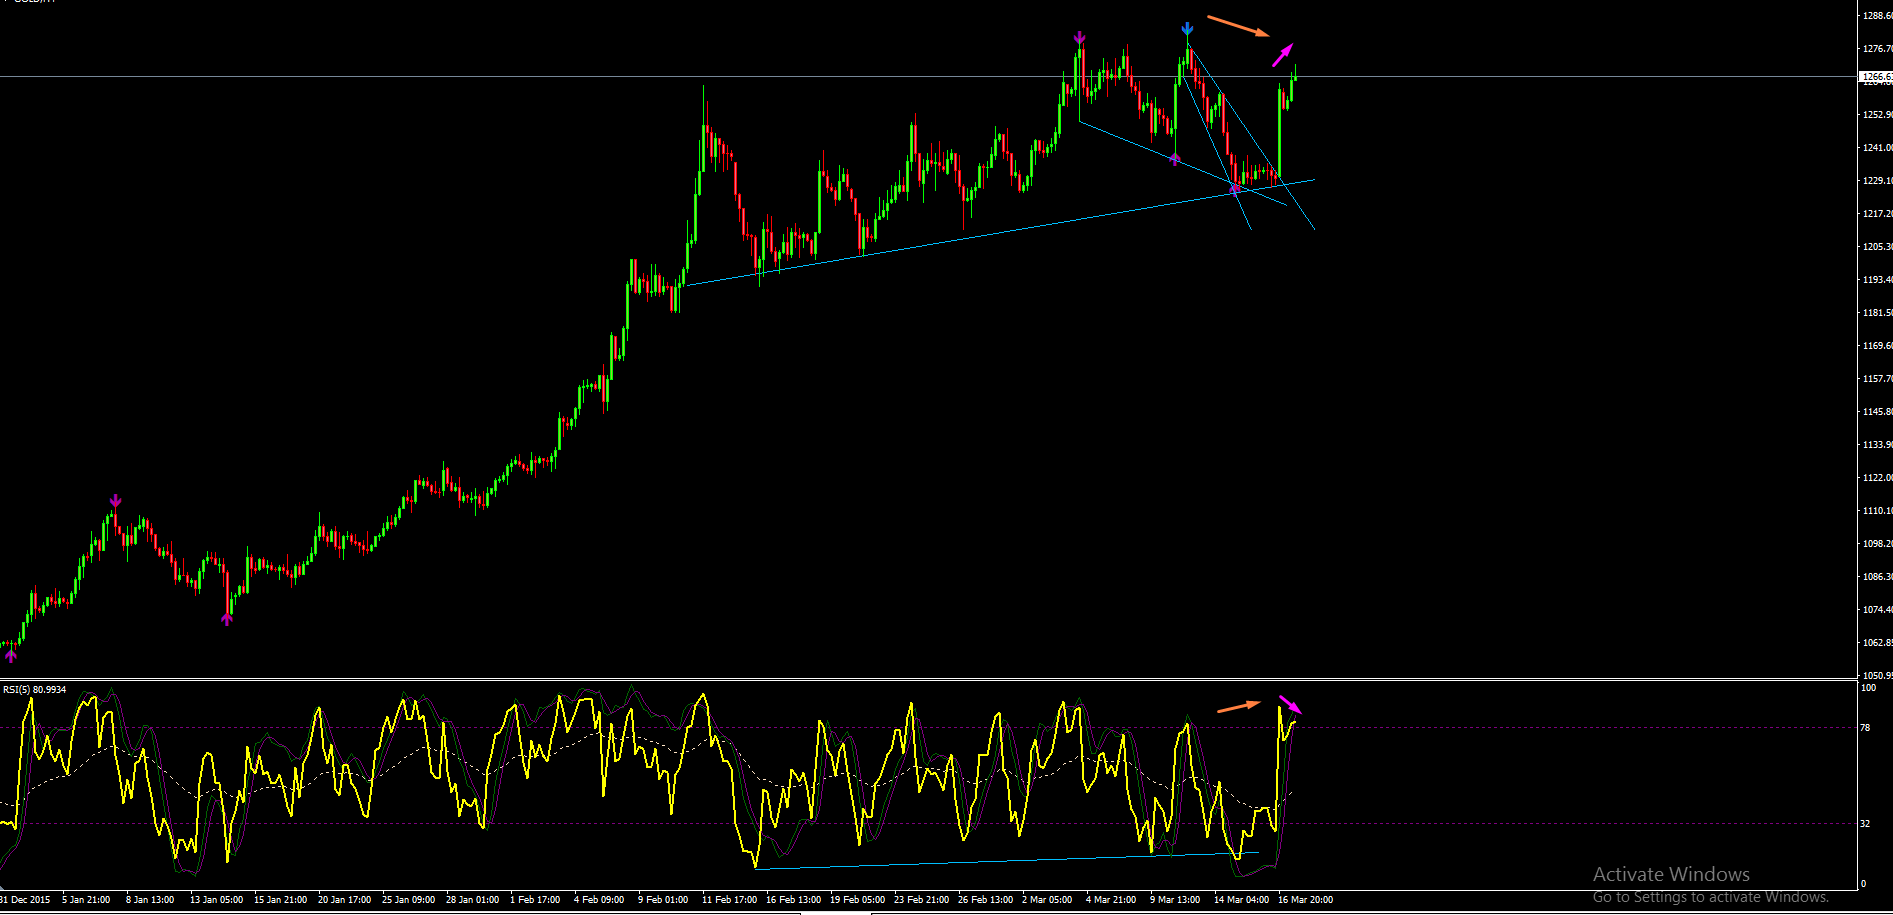Click the 19 Feb 05:00 time label
This screenshot has height=915, width=1893.
[857, 900]
